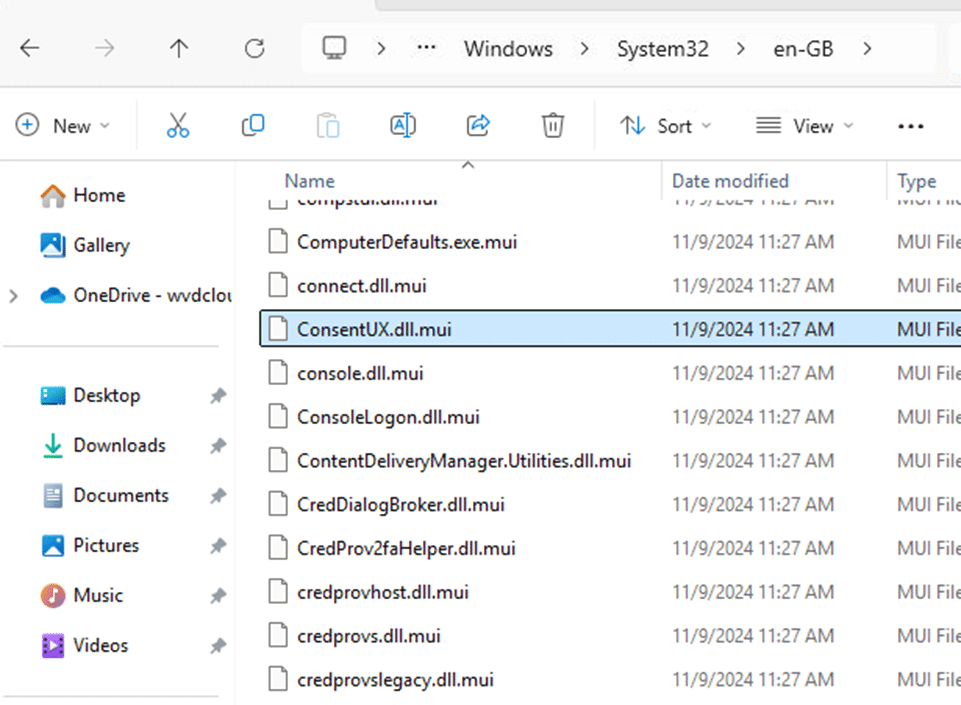Select ConsoleLogon.dll.mui file
The width and height of the screenshot is (961, 705).
[388, 417]
